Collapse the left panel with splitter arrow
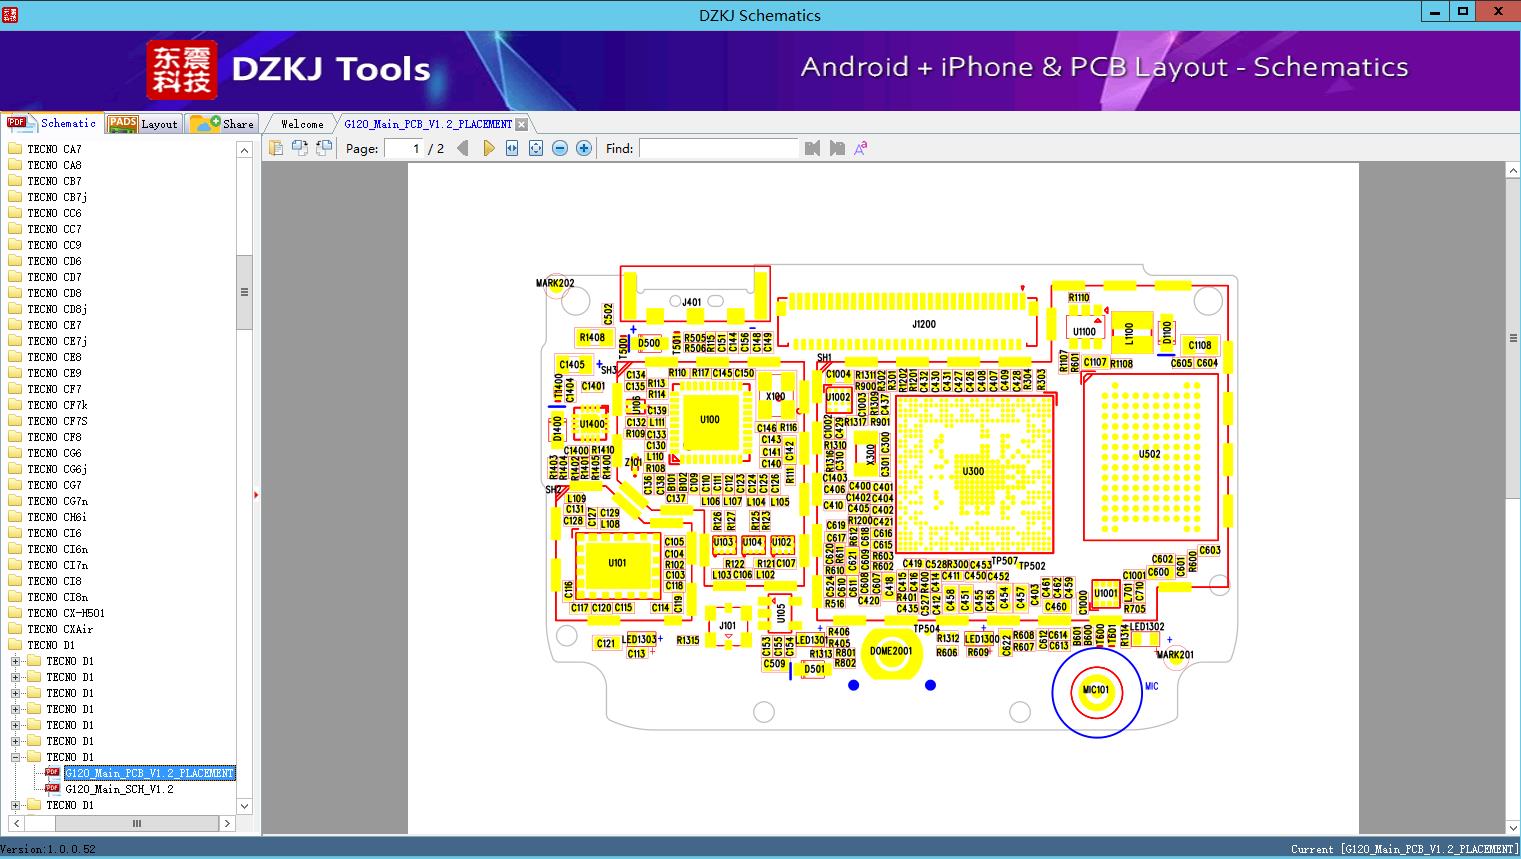This screenshot has width=1521, height=859. pos(256,494)
